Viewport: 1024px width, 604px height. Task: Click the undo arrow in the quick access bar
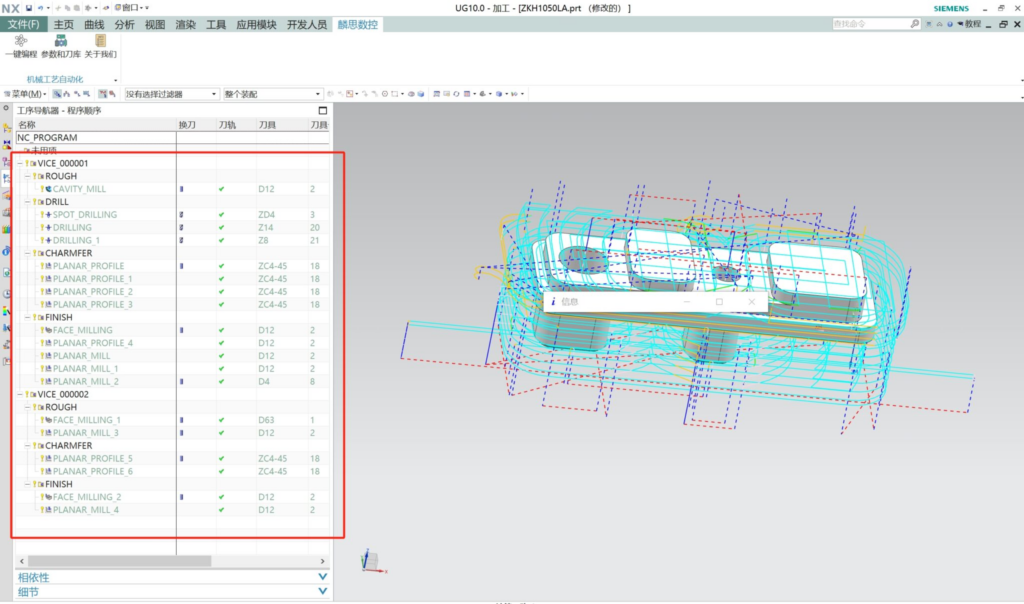40,8
